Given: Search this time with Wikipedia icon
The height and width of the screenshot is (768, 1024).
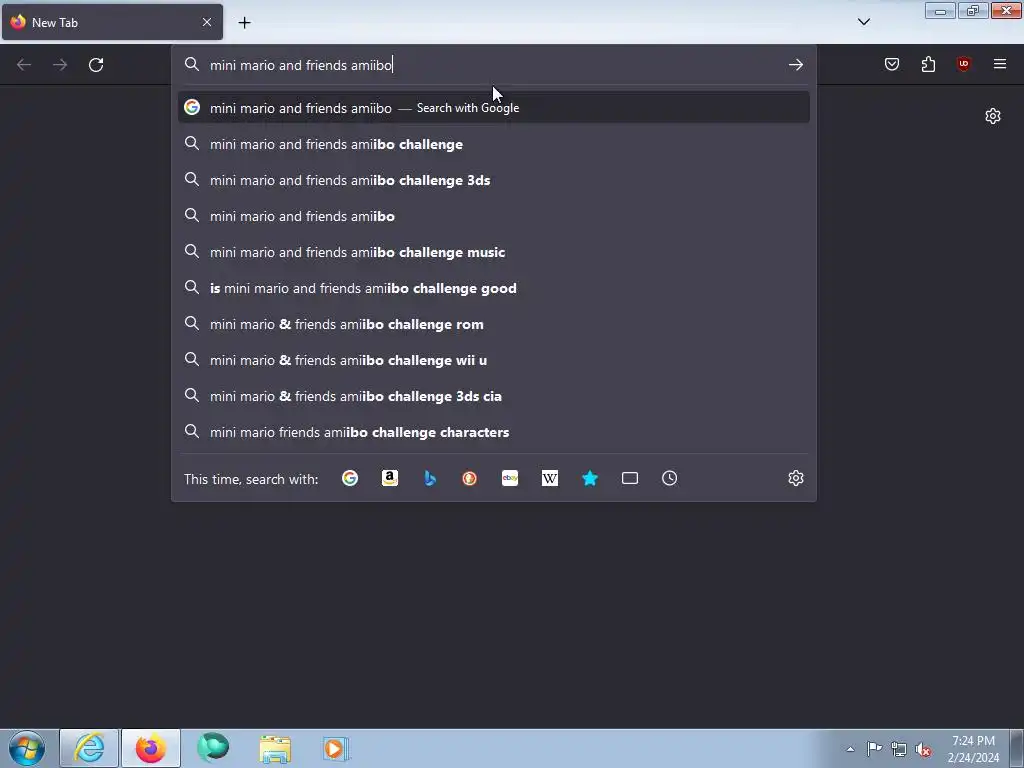Looking at the screenshot, I should (x=550, y=479).
